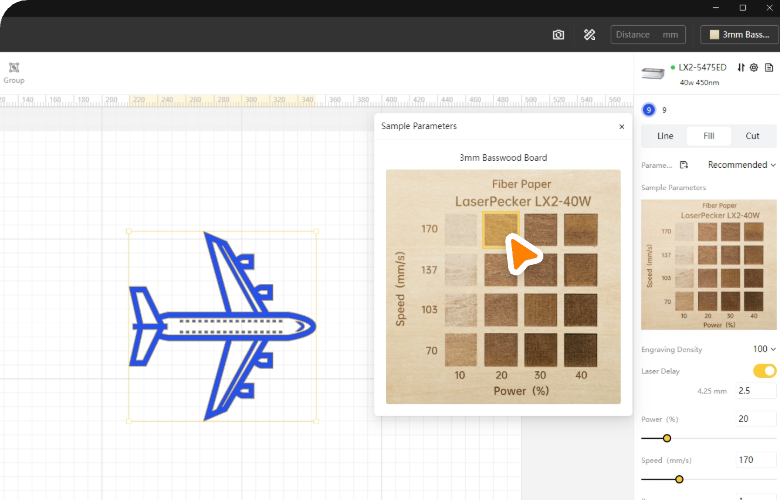
Task: Toggle the Laser Delay switch off
Action: [x=764, y=371]
